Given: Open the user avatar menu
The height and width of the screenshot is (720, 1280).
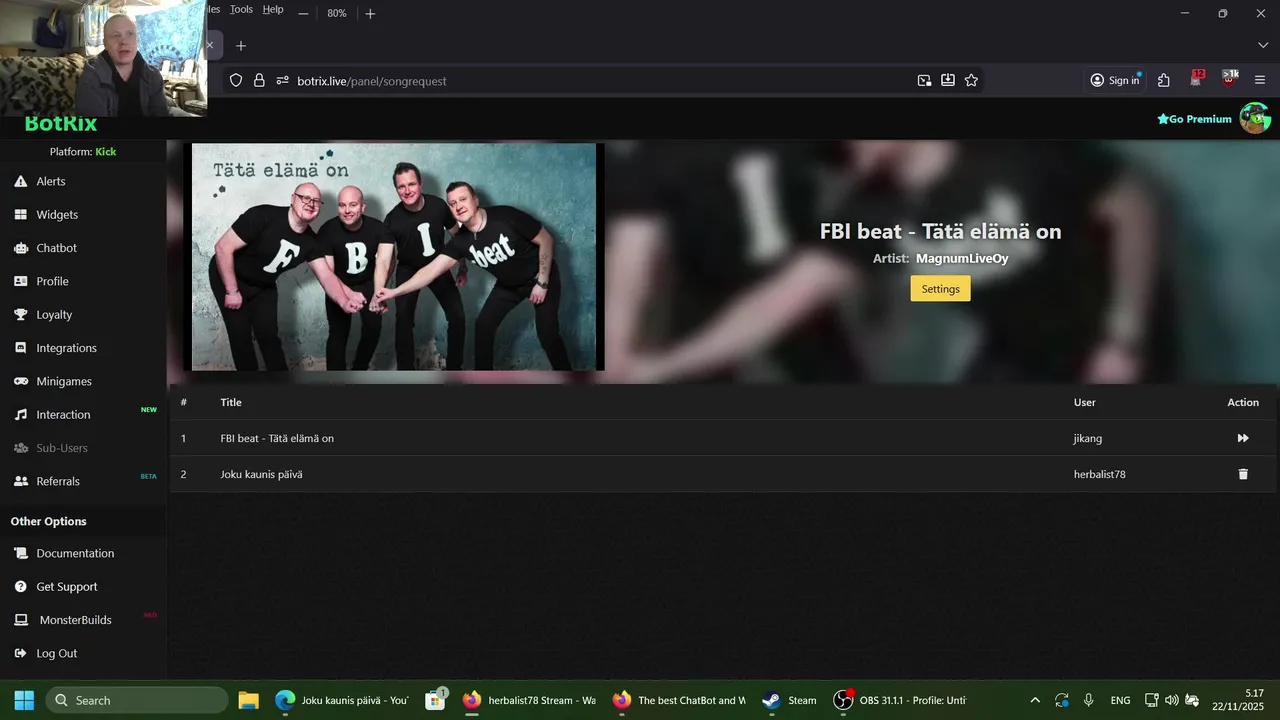Looking at the screenshot, I should pos(1255,118).
